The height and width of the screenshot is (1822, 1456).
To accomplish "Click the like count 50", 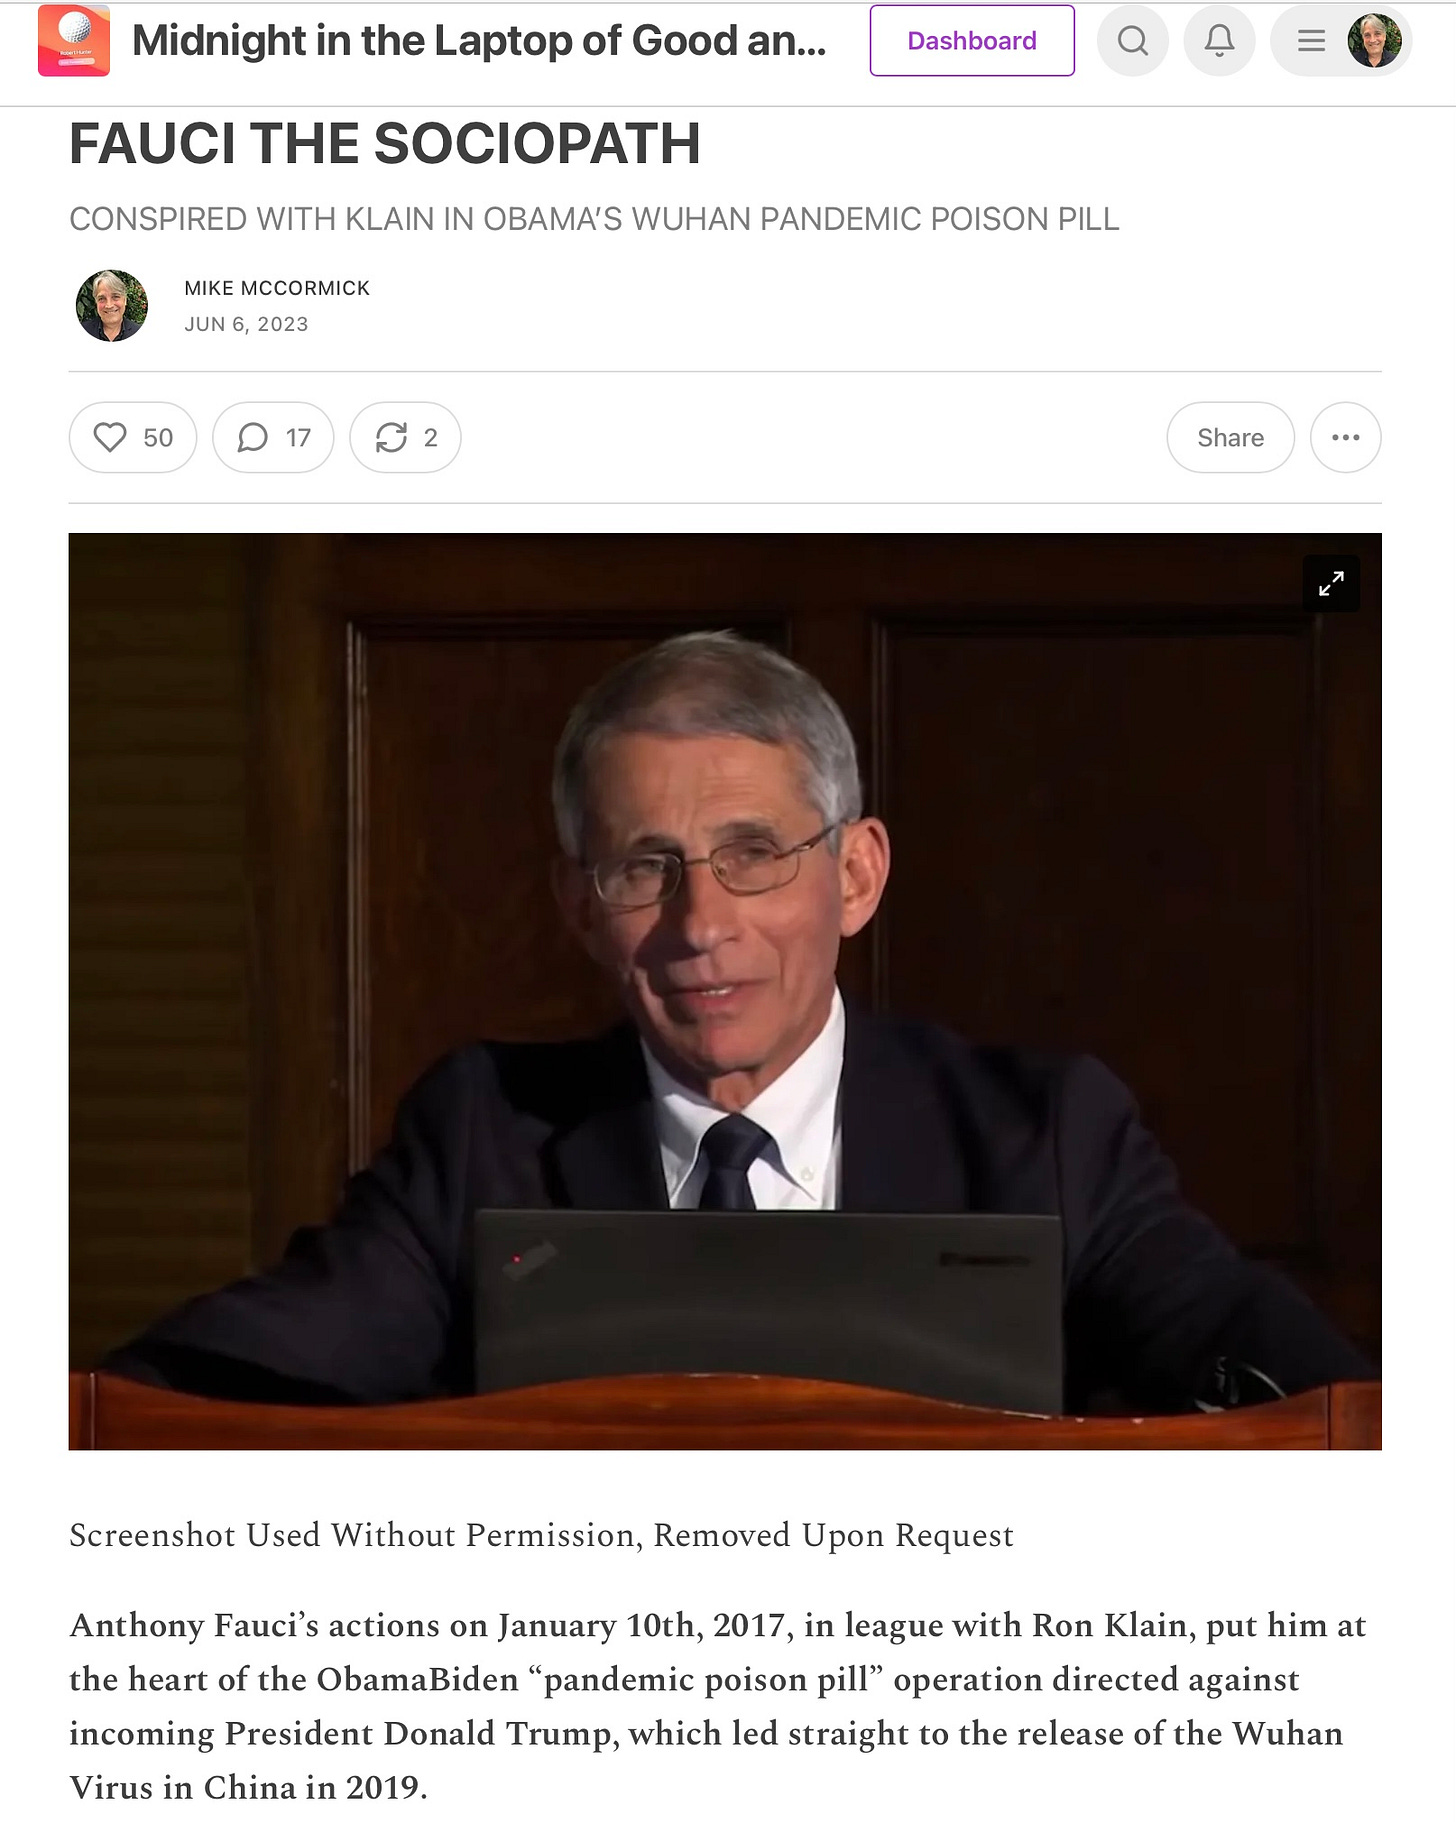I will point(158,437).
